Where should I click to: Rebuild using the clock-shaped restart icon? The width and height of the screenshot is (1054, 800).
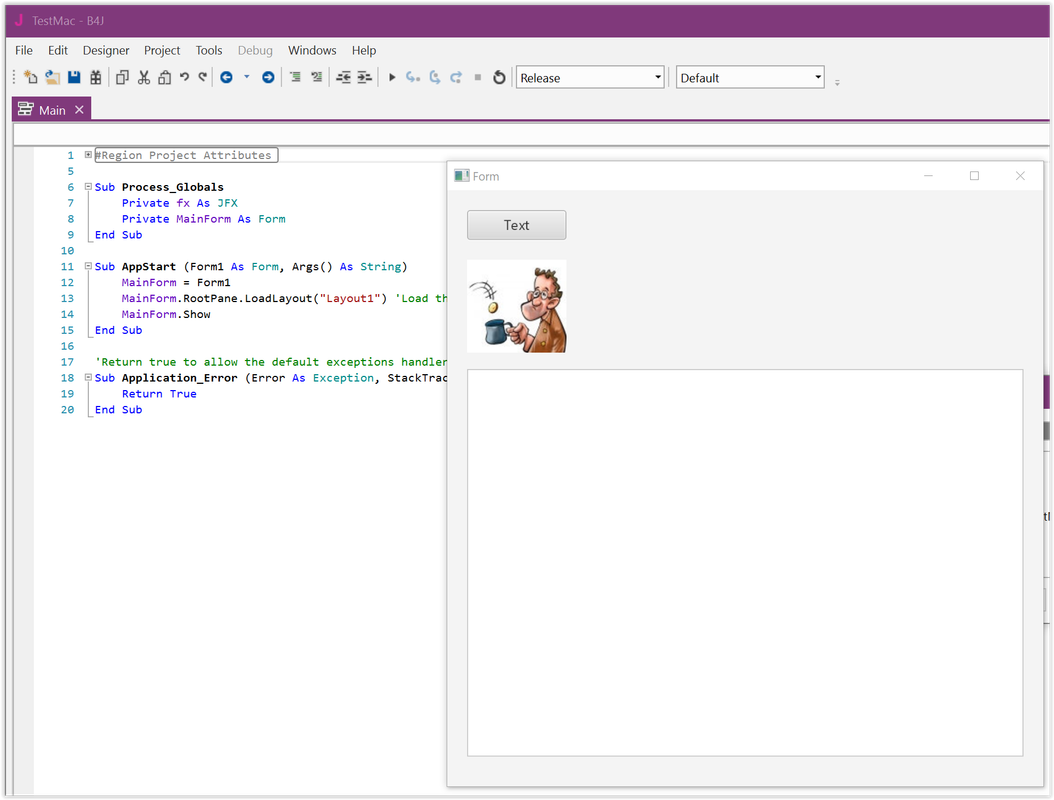[x=498, y=77]
